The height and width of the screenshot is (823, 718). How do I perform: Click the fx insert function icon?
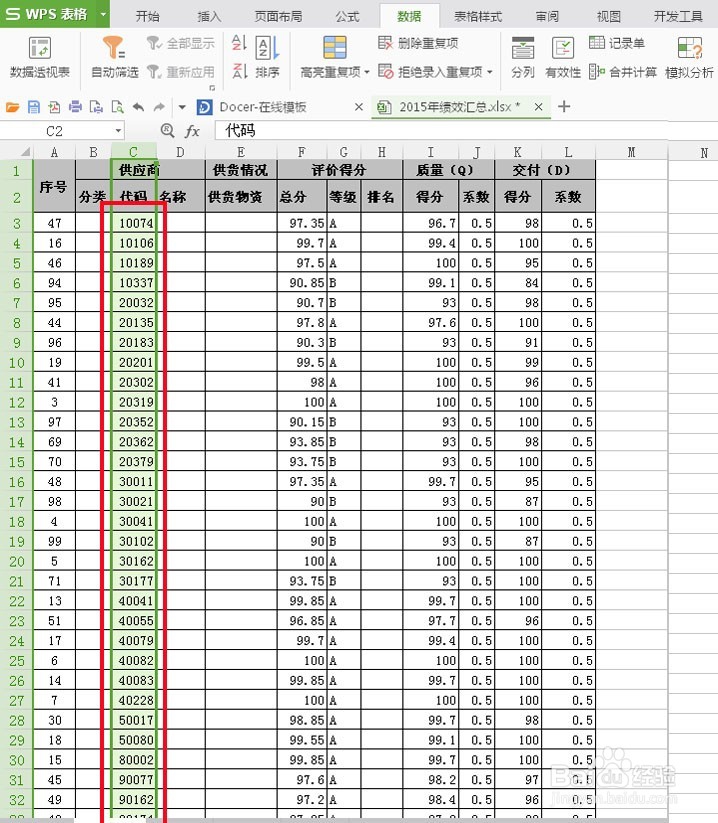click(x=192, y=131)
